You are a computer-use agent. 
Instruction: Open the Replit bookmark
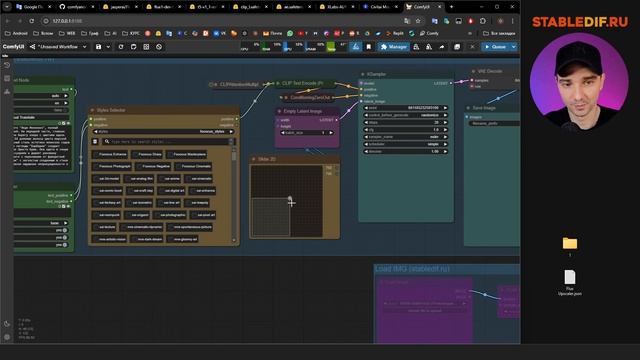pyautogui.click(x=395, y=33)
